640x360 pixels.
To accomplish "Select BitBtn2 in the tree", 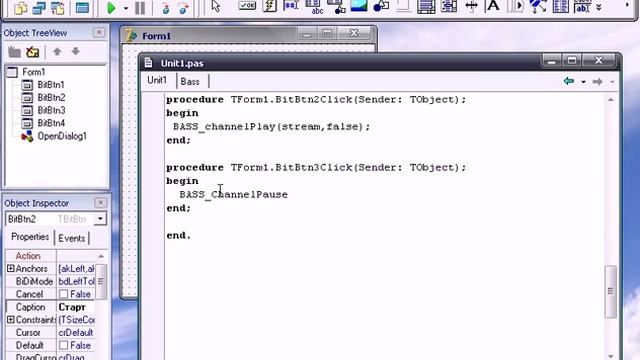I will pos(51,98).
